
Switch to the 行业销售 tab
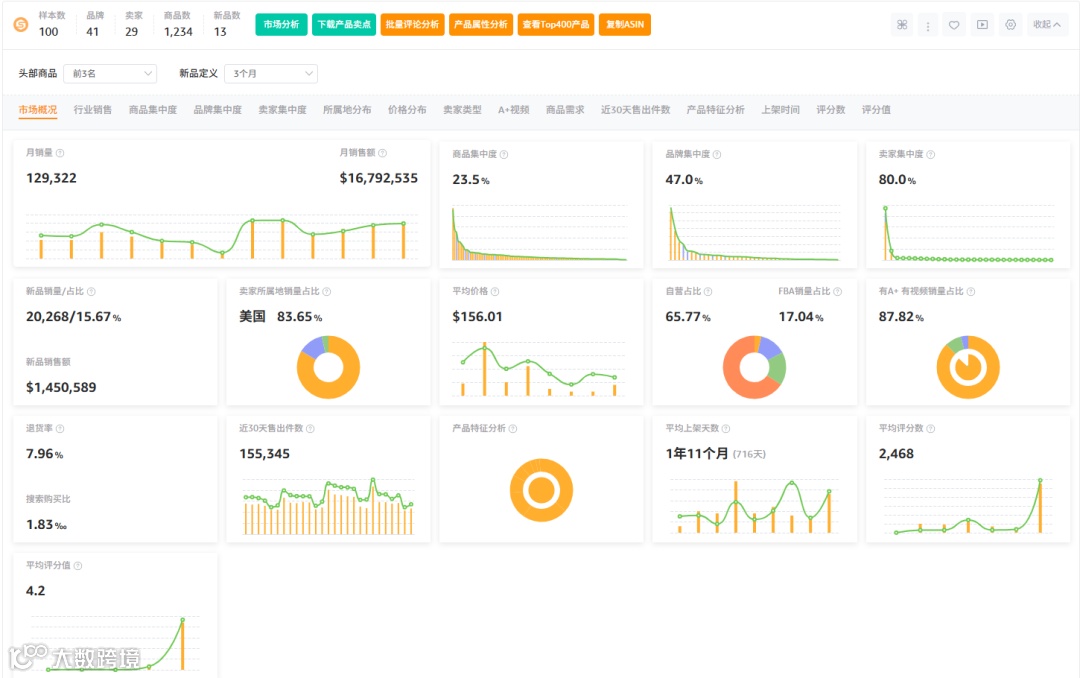tap(93, 110)
